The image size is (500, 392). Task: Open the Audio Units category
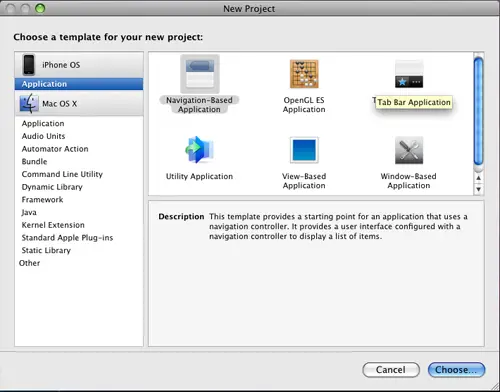tap(43, 136)
